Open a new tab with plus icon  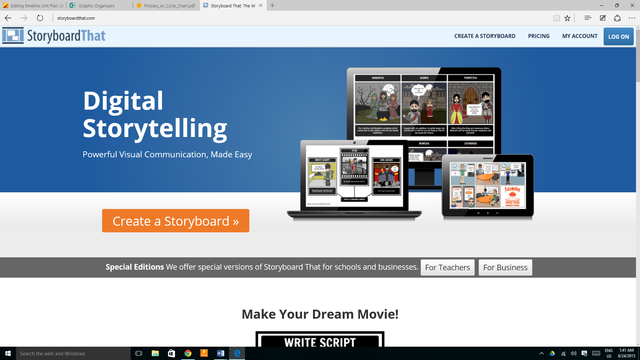click(272, 5)
